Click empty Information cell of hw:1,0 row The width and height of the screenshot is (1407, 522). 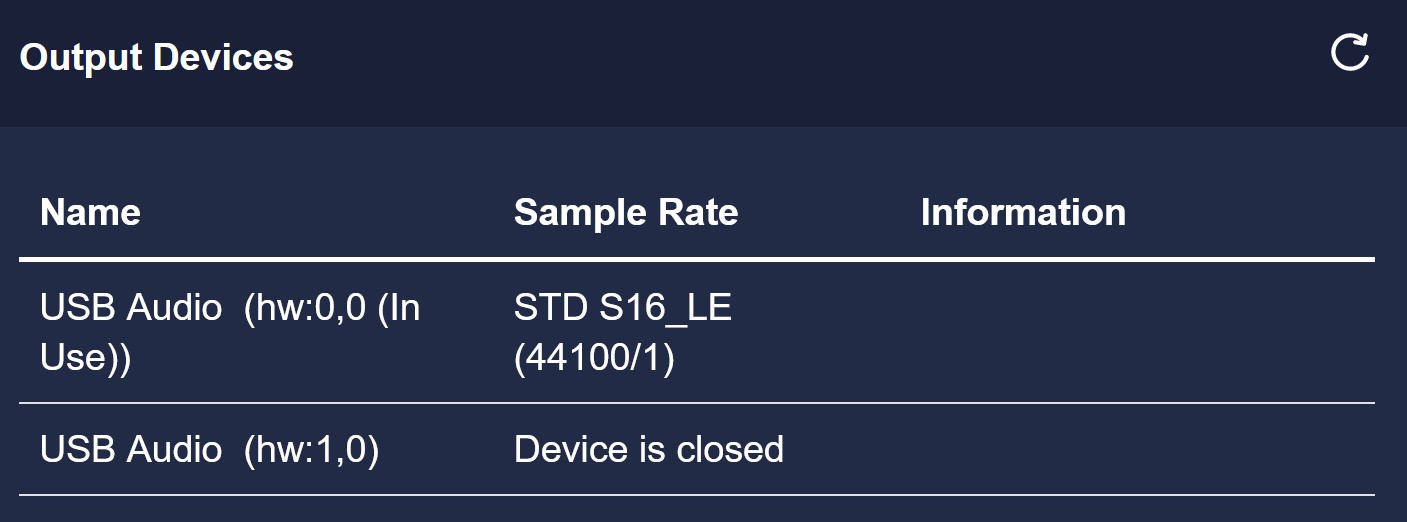pyautogui.click(x=1147, y=449)
